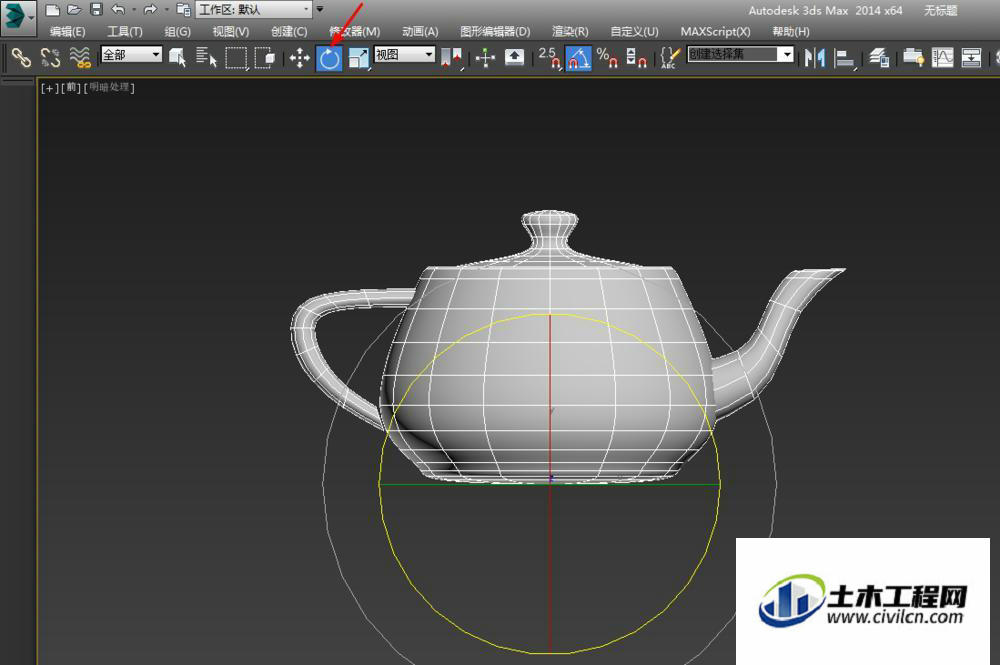
Task: Click the Rectangular Selection Region icon
Action: pos(236,58)
